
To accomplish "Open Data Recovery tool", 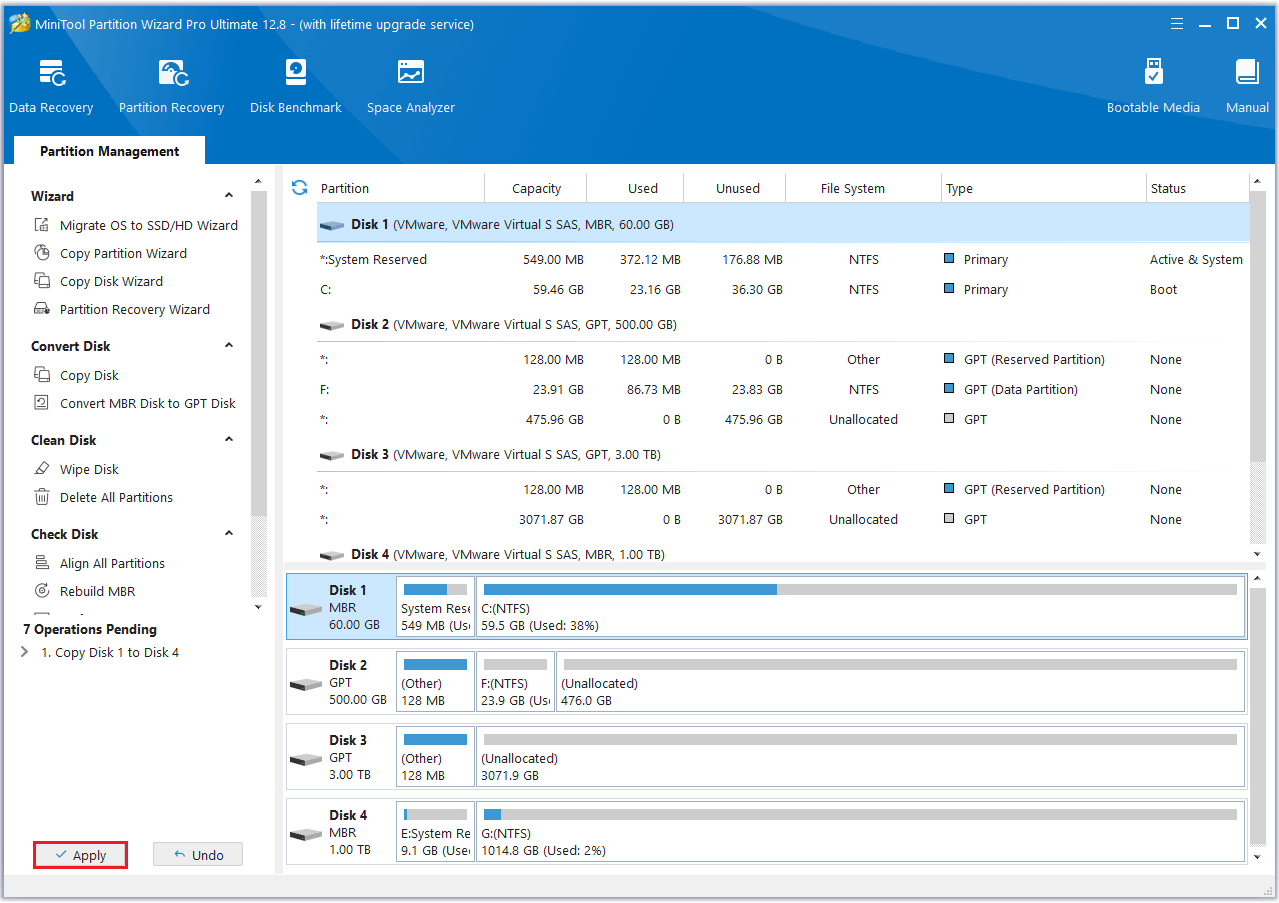I will tap(51, 86).
